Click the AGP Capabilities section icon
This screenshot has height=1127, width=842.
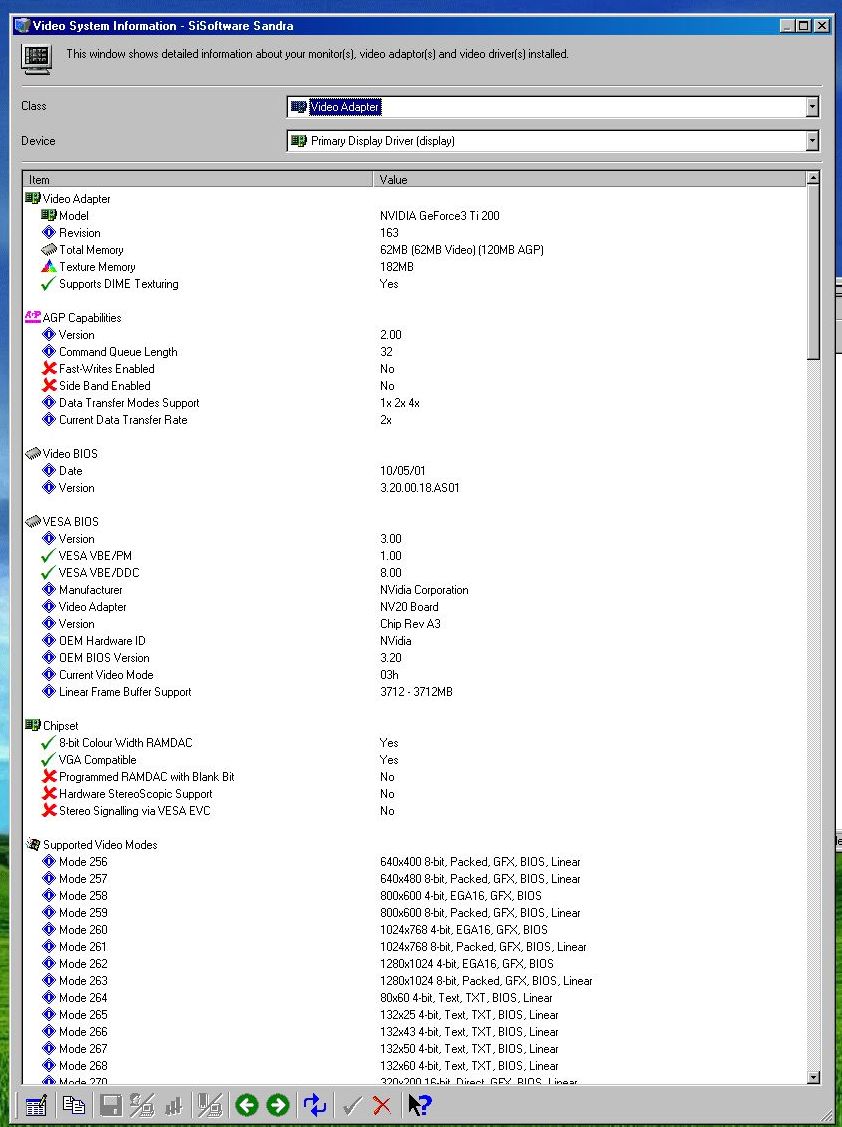[32, 316]
